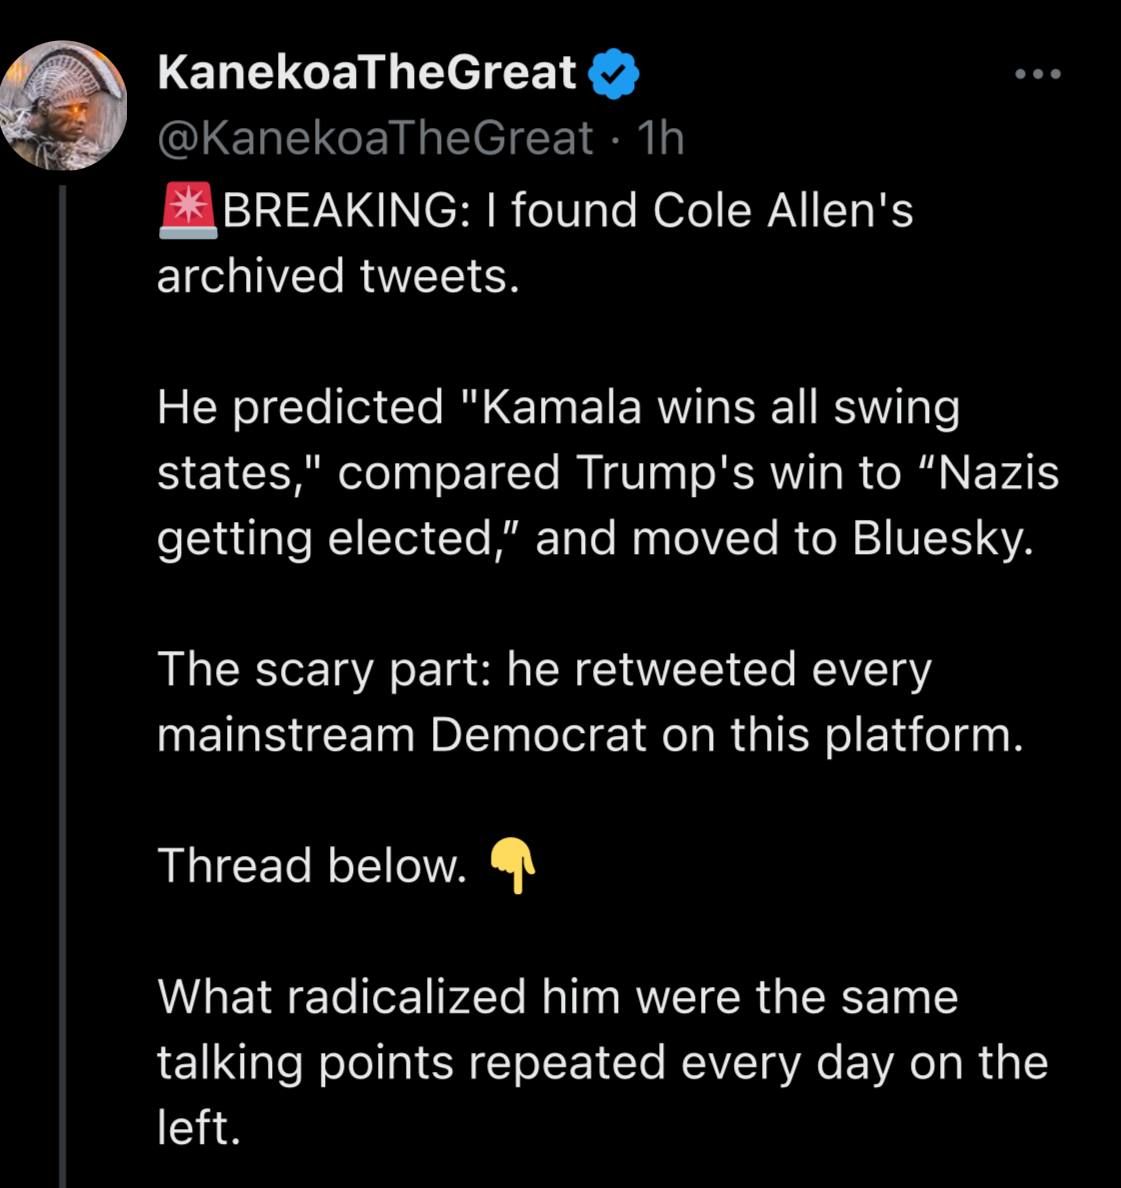The width and height of the screenshot is (1121, 1188).
Task: Click the line starting "The scary part"
Action: [544, 670]
